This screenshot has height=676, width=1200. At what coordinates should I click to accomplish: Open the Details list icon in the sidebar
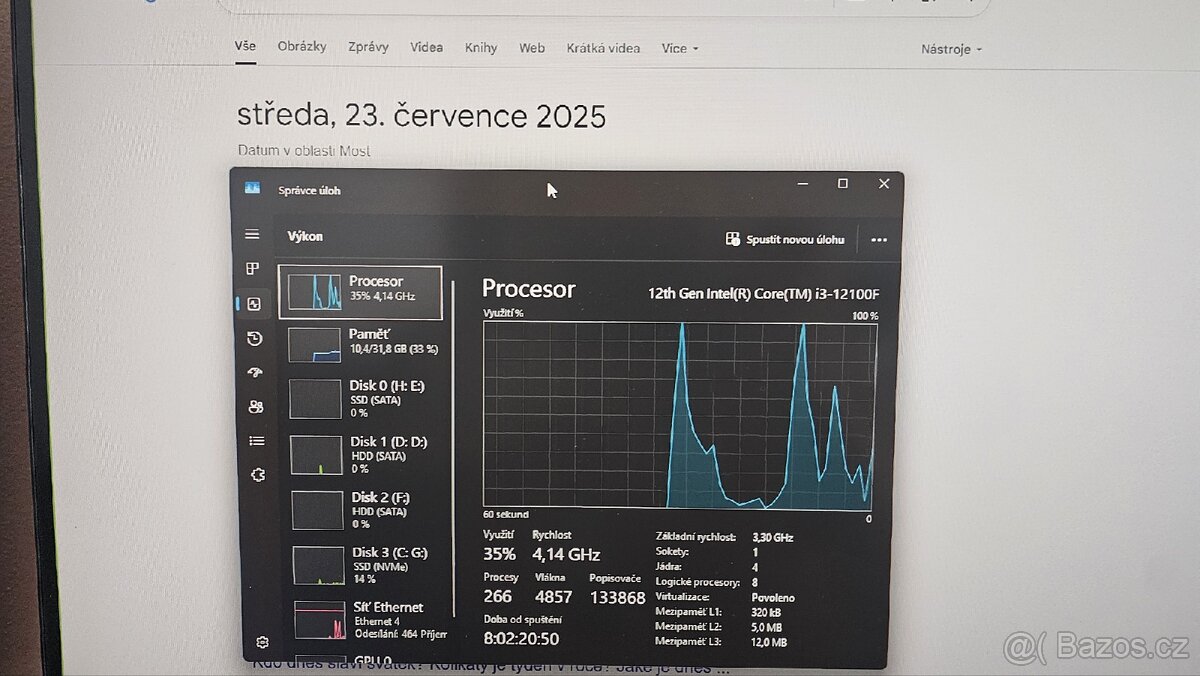click(x=257, y=441)
